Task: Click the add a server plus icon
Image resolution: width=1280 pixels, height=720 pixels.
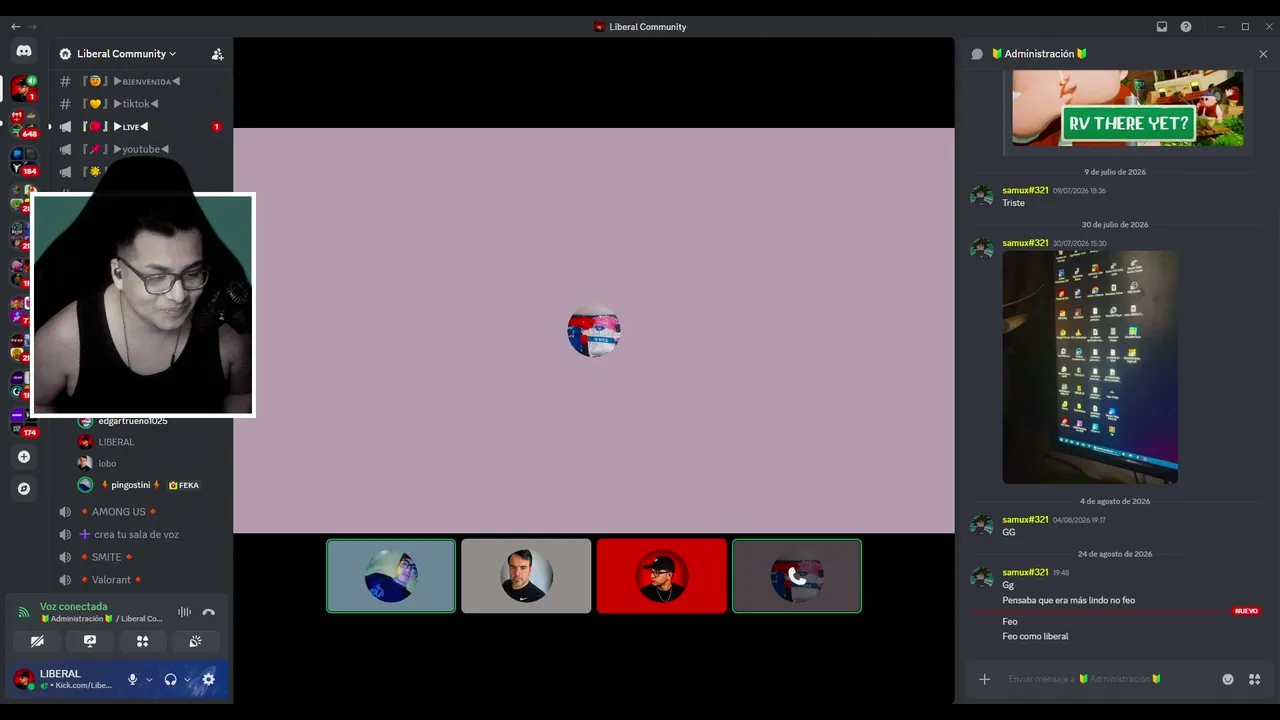Action: [24, 457]
